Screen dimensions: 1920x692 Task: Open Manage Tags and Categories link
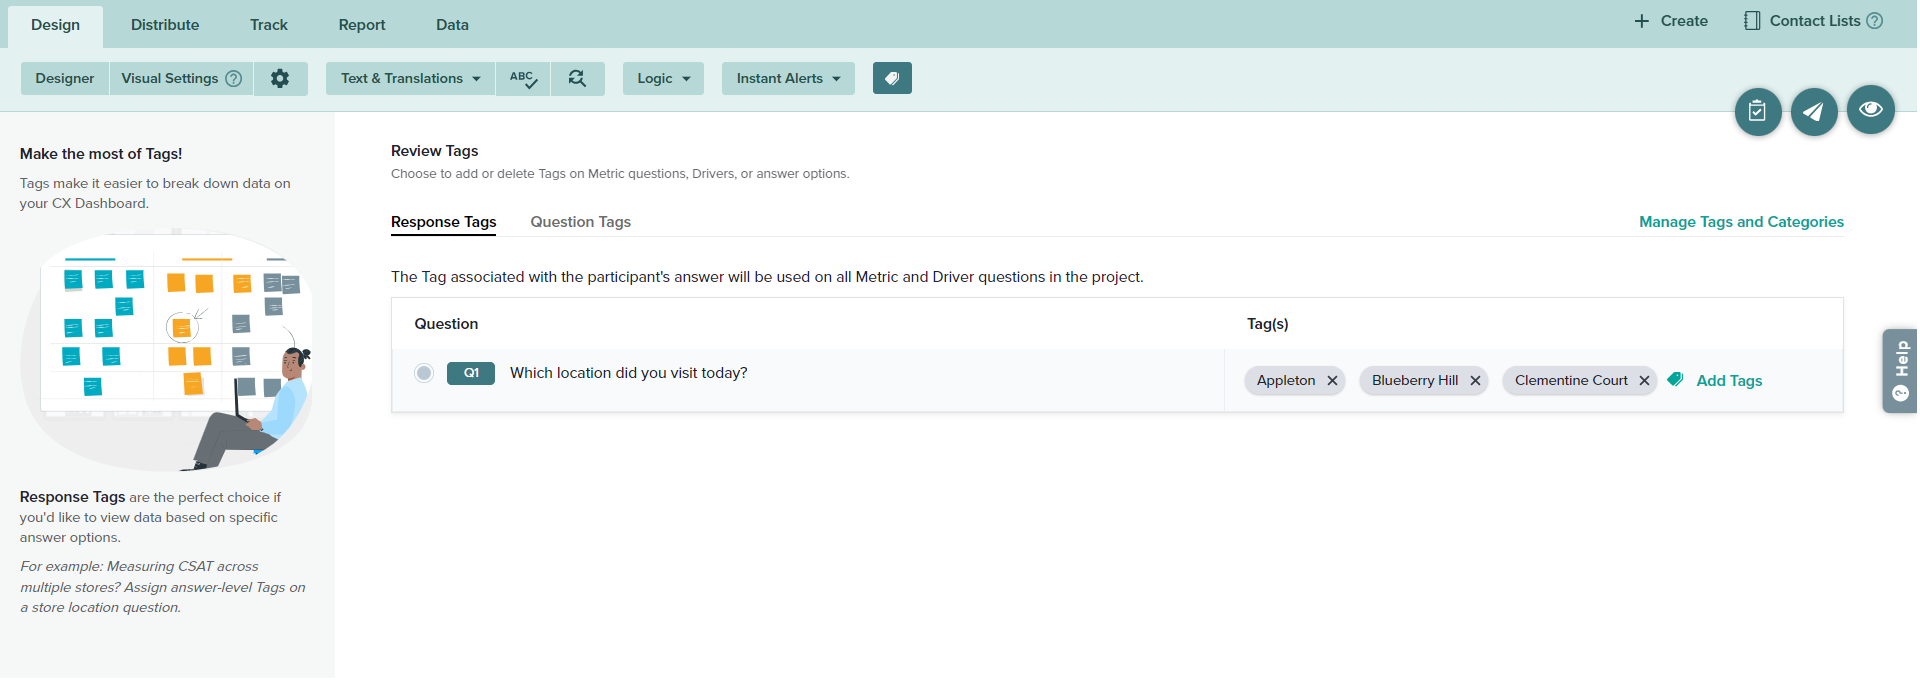pyautogui.click(x=1740, y=222)
